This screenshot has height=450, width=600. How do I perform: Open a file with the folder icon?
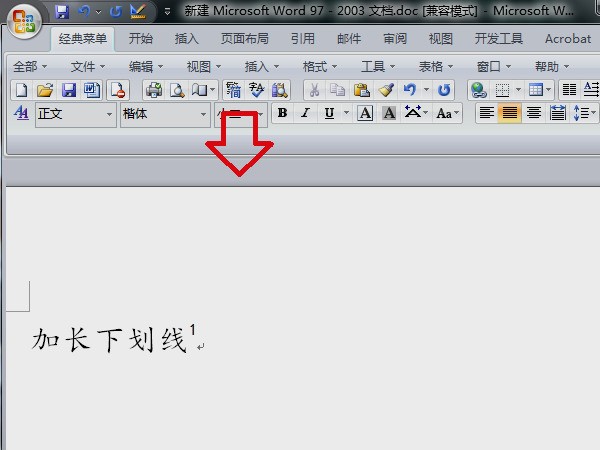click(x=45, y=90)
